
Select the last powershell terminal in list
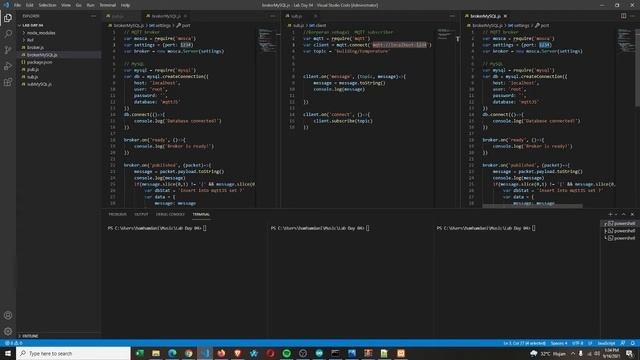coord(620,238)
